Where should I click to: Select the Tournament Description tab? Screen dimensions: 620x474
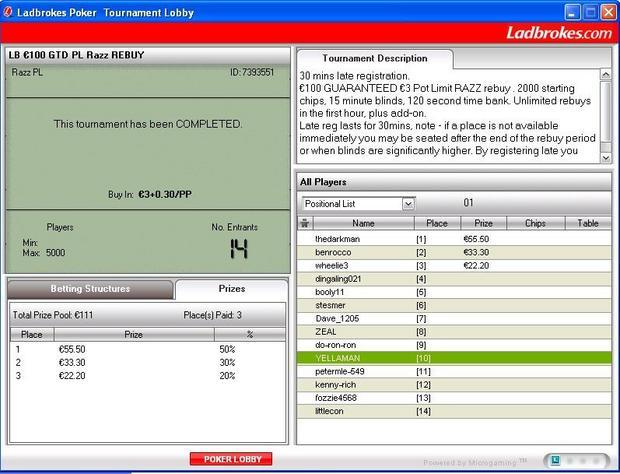[x=375, y=59]
